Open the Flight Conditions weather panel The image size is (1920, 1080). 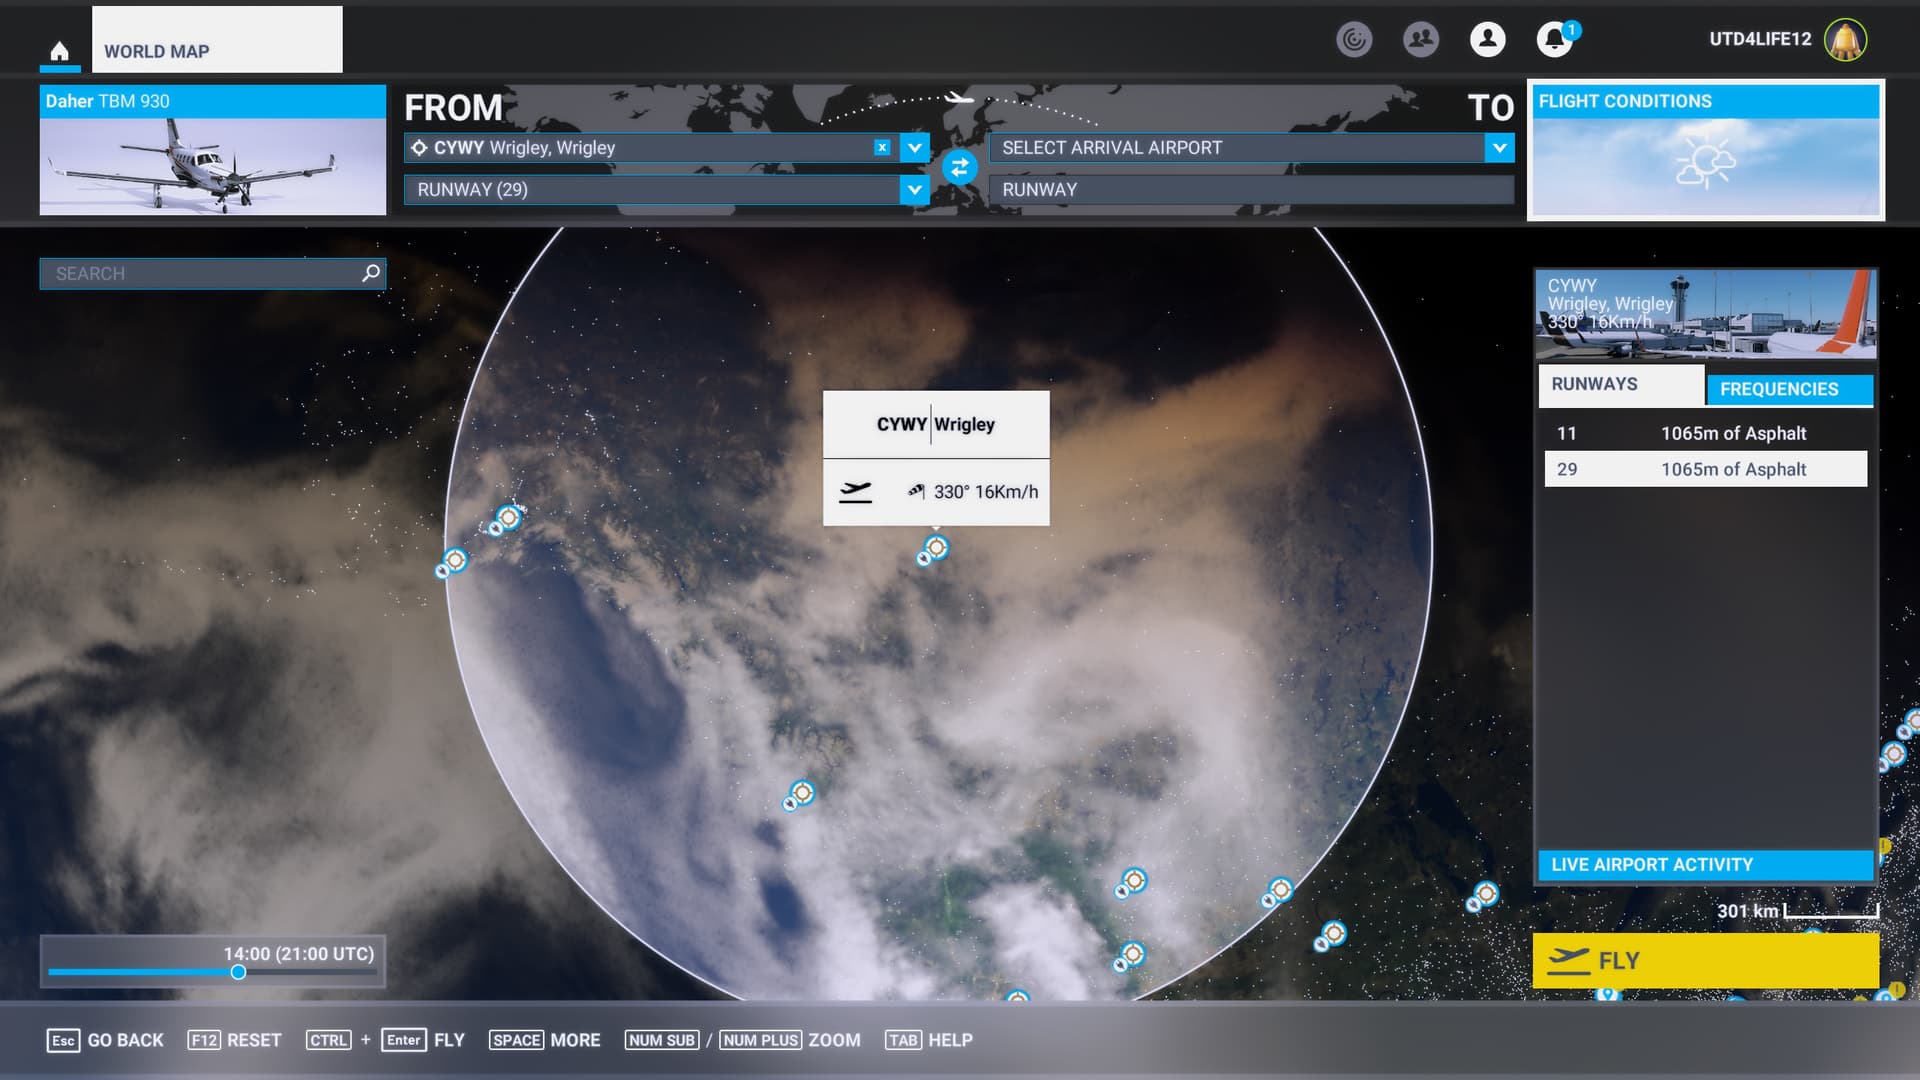pos(1705,150)
